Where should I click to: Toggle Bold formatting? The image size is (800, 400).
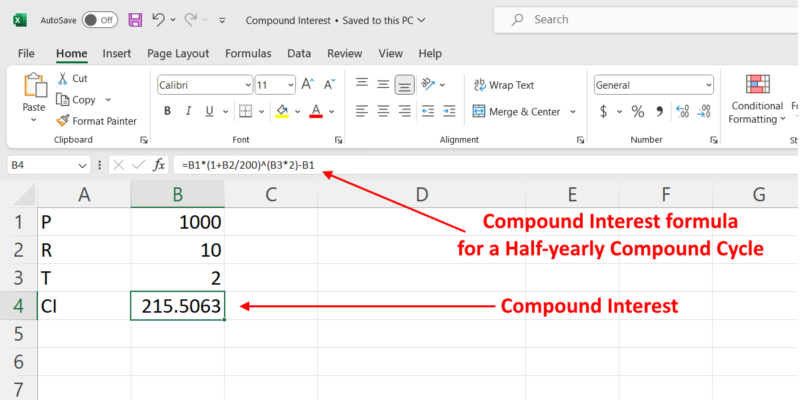point(167,111)
